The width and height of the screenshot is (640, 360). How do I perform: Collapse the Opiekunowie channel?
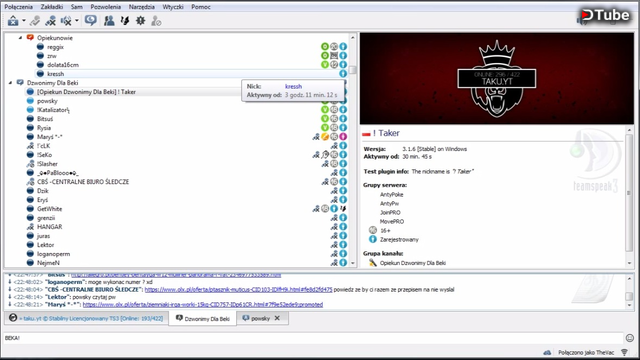coord(20,38)
